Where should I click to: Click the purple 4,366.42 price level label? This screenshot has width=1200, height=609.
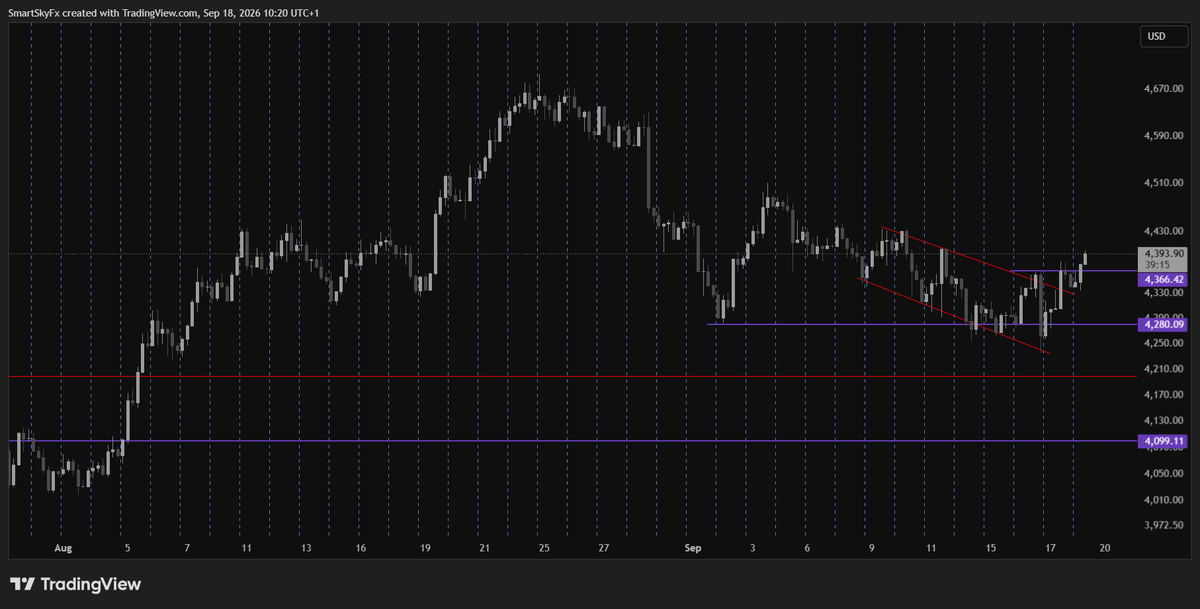(1163, 281)
